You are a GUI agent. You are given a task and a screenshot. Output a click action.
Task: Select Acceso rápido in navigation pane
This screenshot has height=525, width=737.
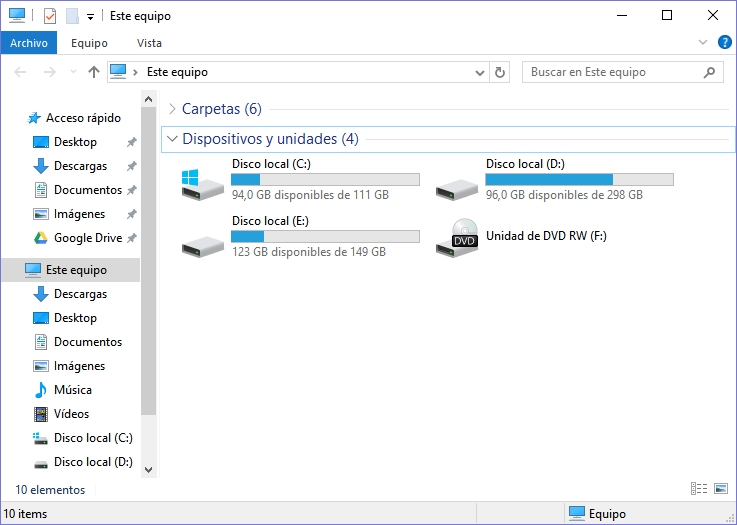[x=83, y=118]
